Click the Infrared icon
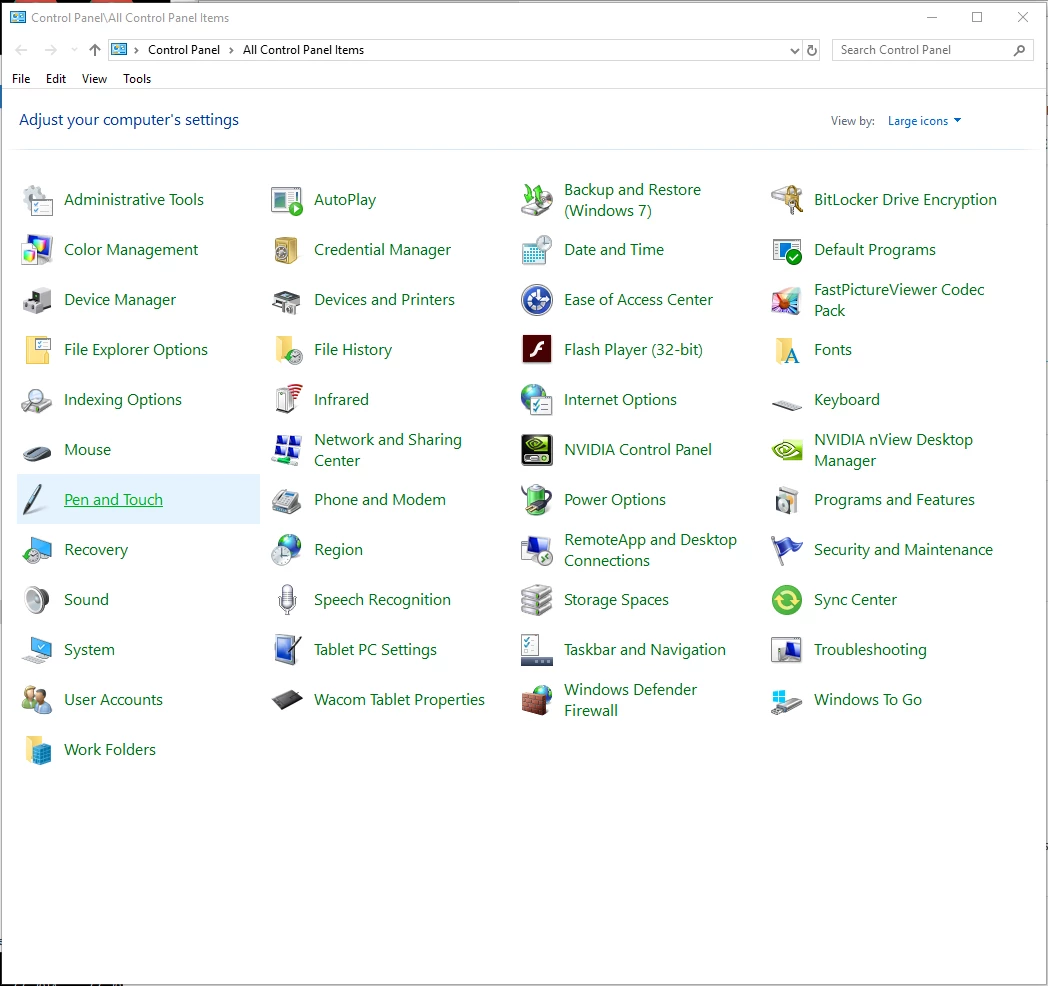The width and height of the screenshot is (1048, 986). pyautogui.click(x=287, y=400)
